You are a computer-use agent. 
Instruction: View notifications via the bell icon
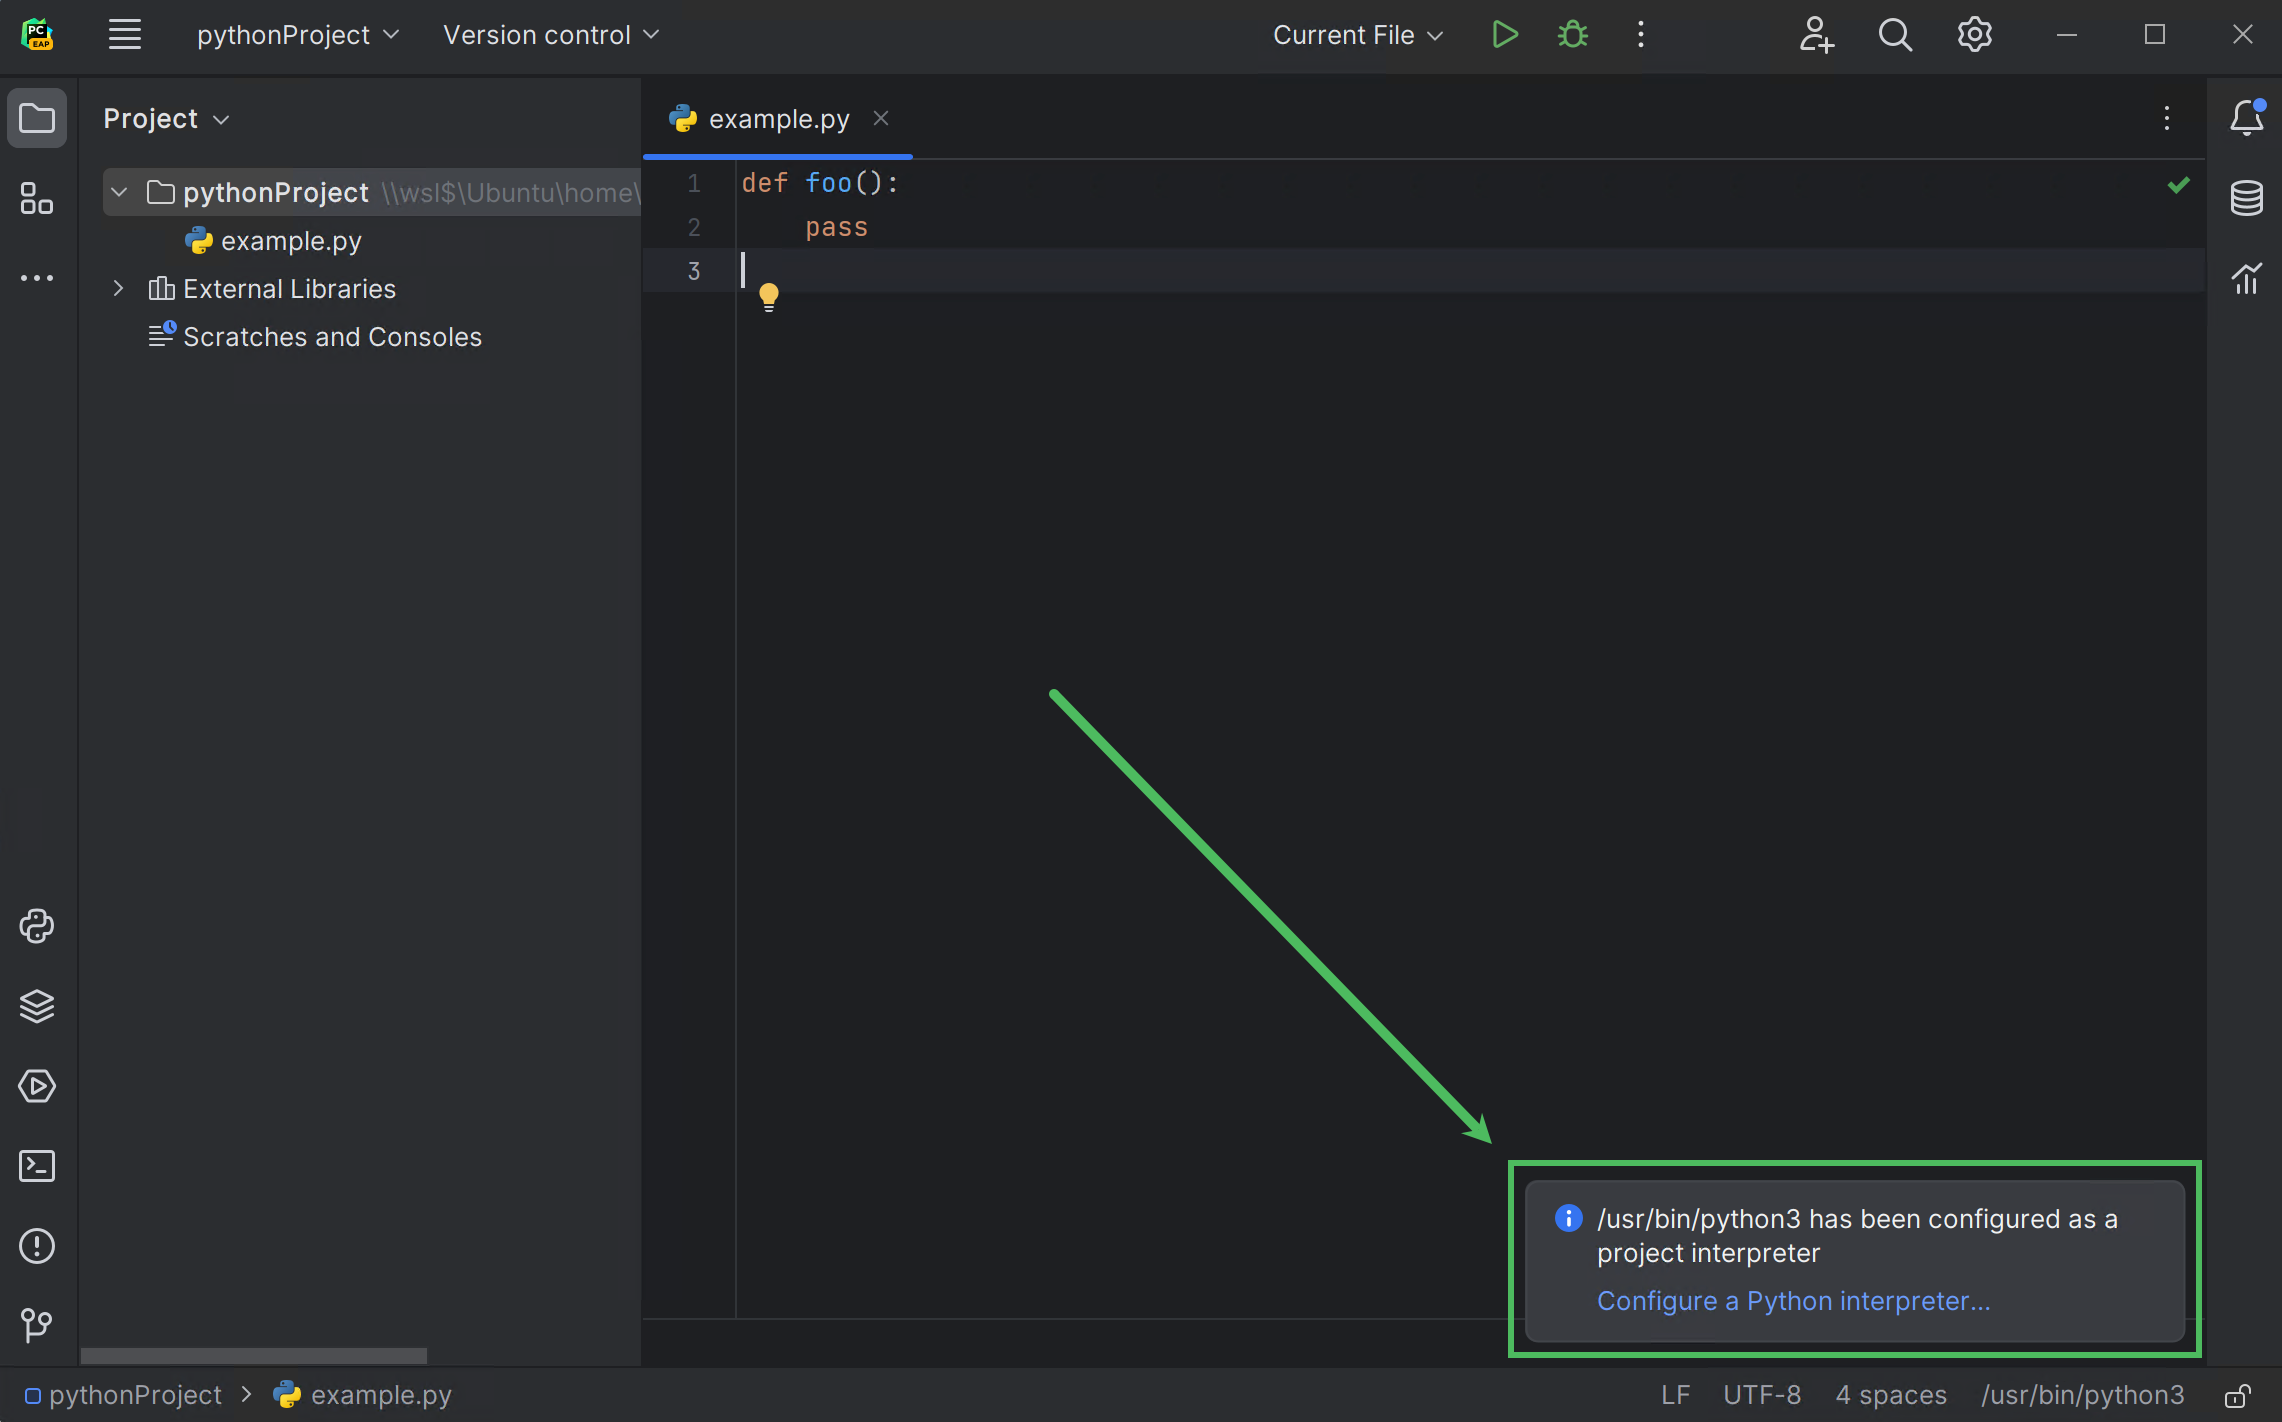point(2246,117)
